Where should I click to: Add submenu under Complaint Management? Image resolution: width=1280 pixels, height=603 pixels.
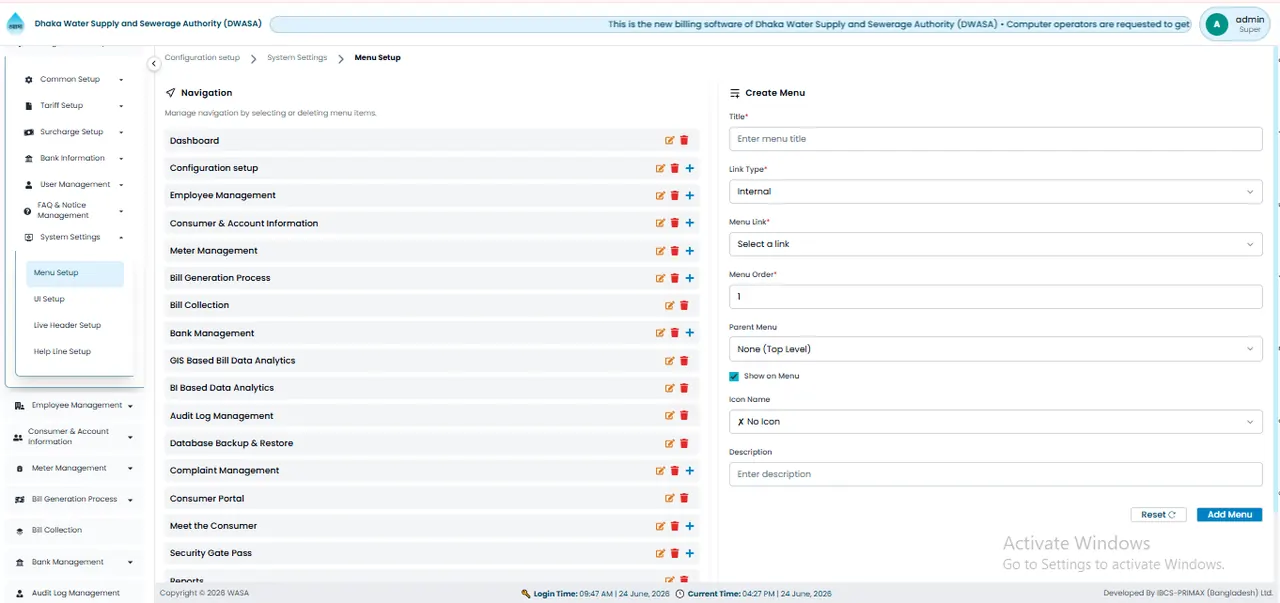click(x=690, y=471)
